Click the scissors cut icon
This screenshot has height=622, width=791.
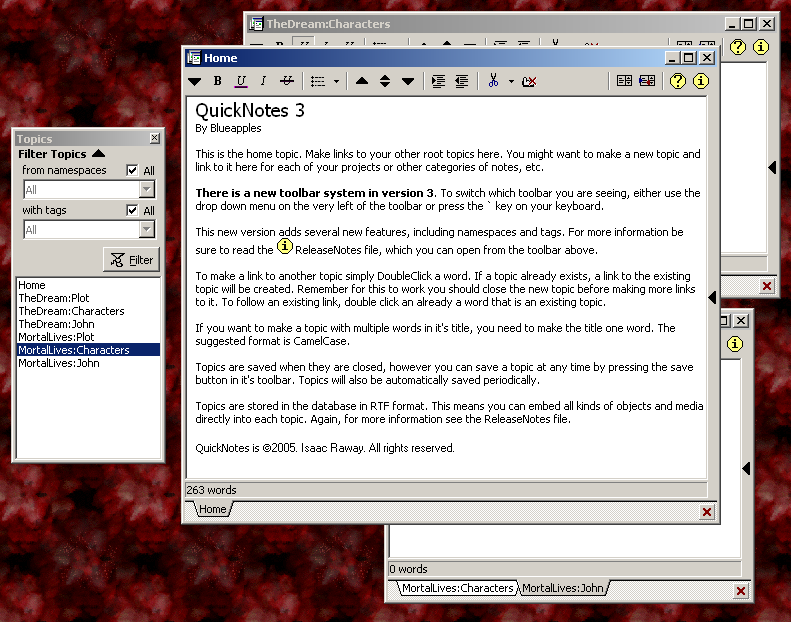tap(493, 81)
